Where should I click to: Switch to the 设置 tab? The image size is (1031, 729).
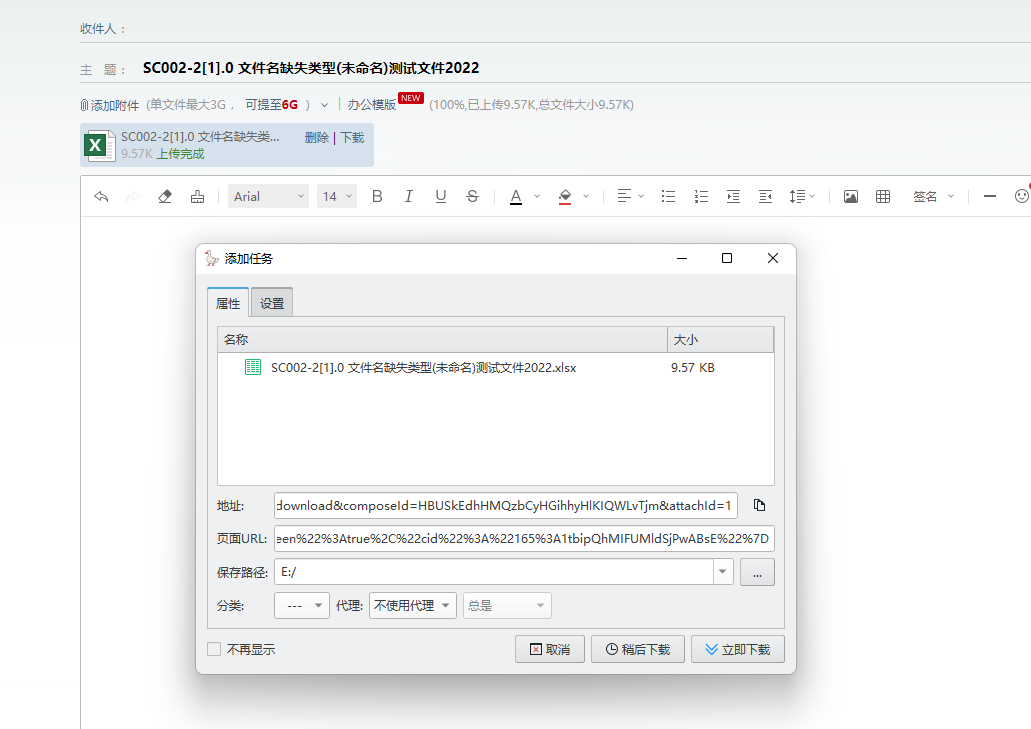click(271, 301)
